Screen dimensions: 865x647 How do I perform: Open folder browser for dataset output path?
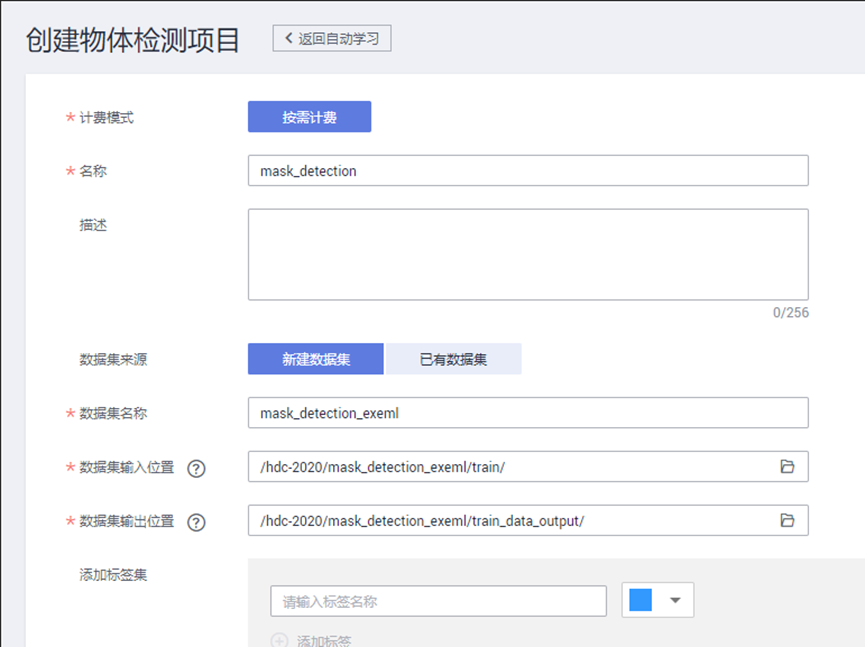[787, 520]
